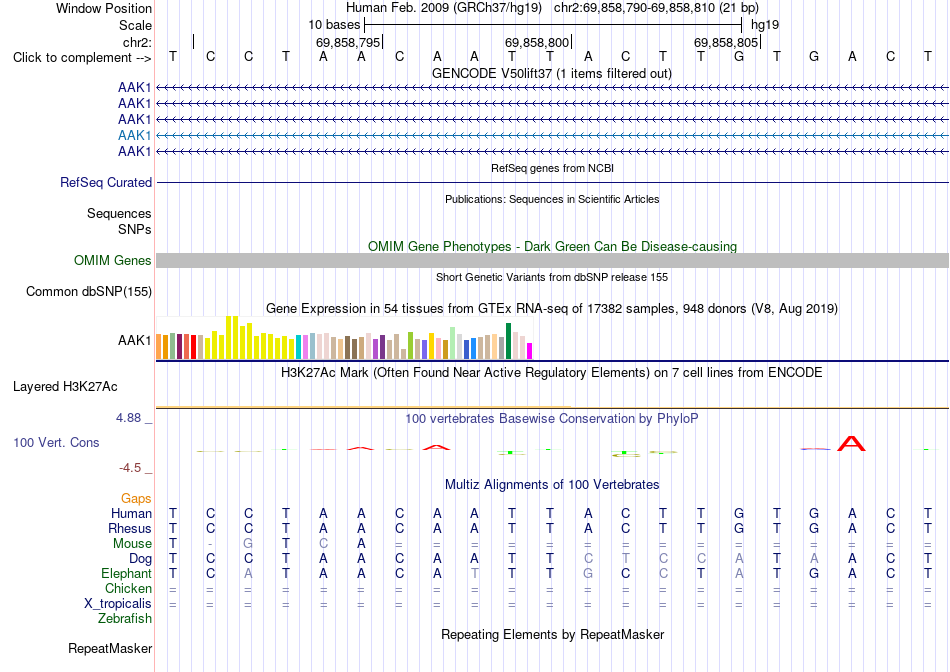Click the Human Feb. 2009 (GRCh37/hg19) title

click(x=443, y=8)
